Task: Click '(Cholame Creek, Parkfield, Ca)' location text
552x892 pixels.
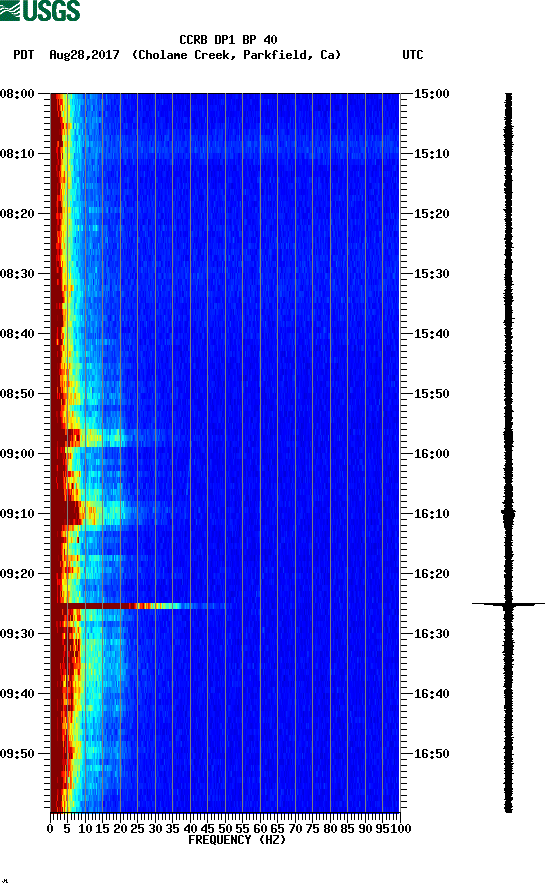Action: 236,55
